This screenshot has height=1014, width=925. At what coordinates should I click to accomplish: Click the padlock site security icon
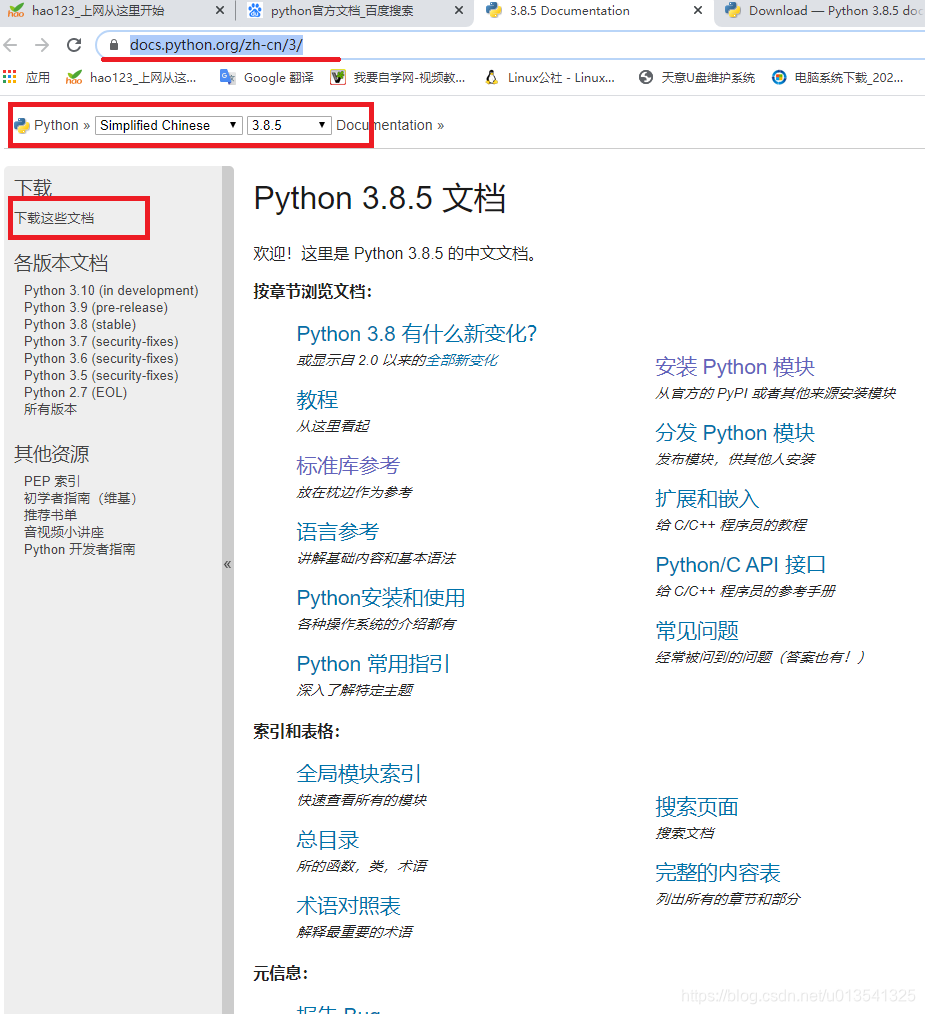tap(114, 45)
